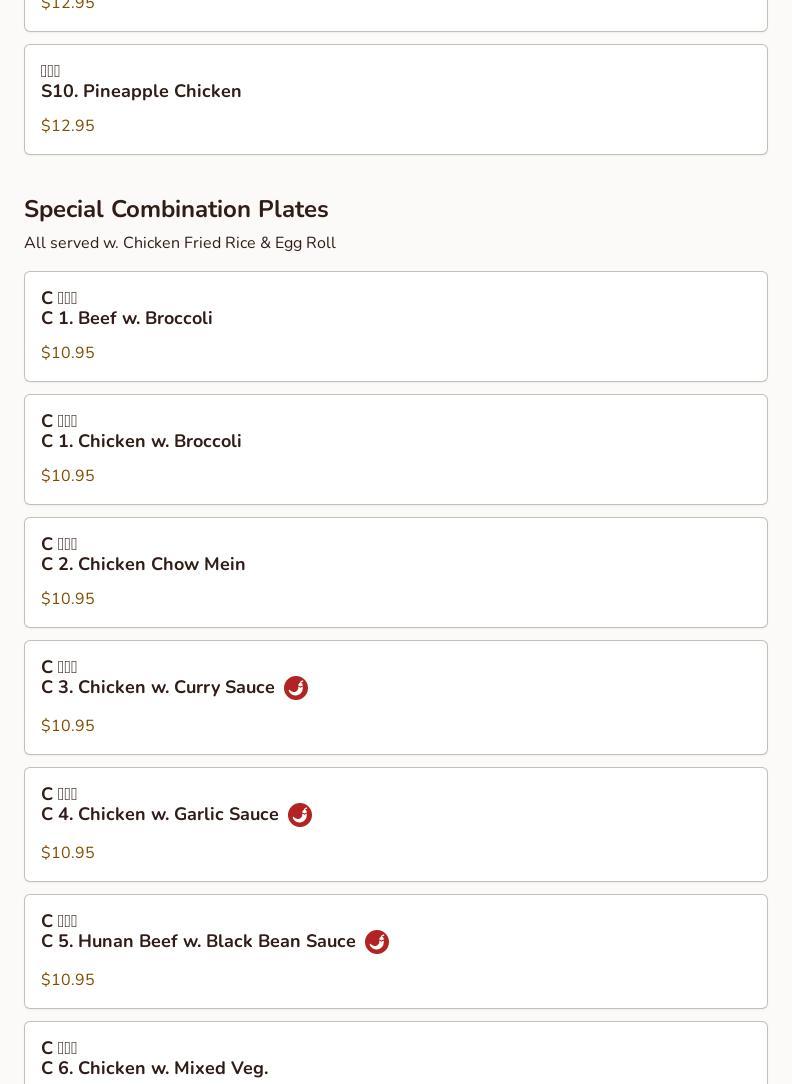
Task: Pick C 5. Hunan Beef w. Black Bean Sauce title
Action: [x=198, y=941]
